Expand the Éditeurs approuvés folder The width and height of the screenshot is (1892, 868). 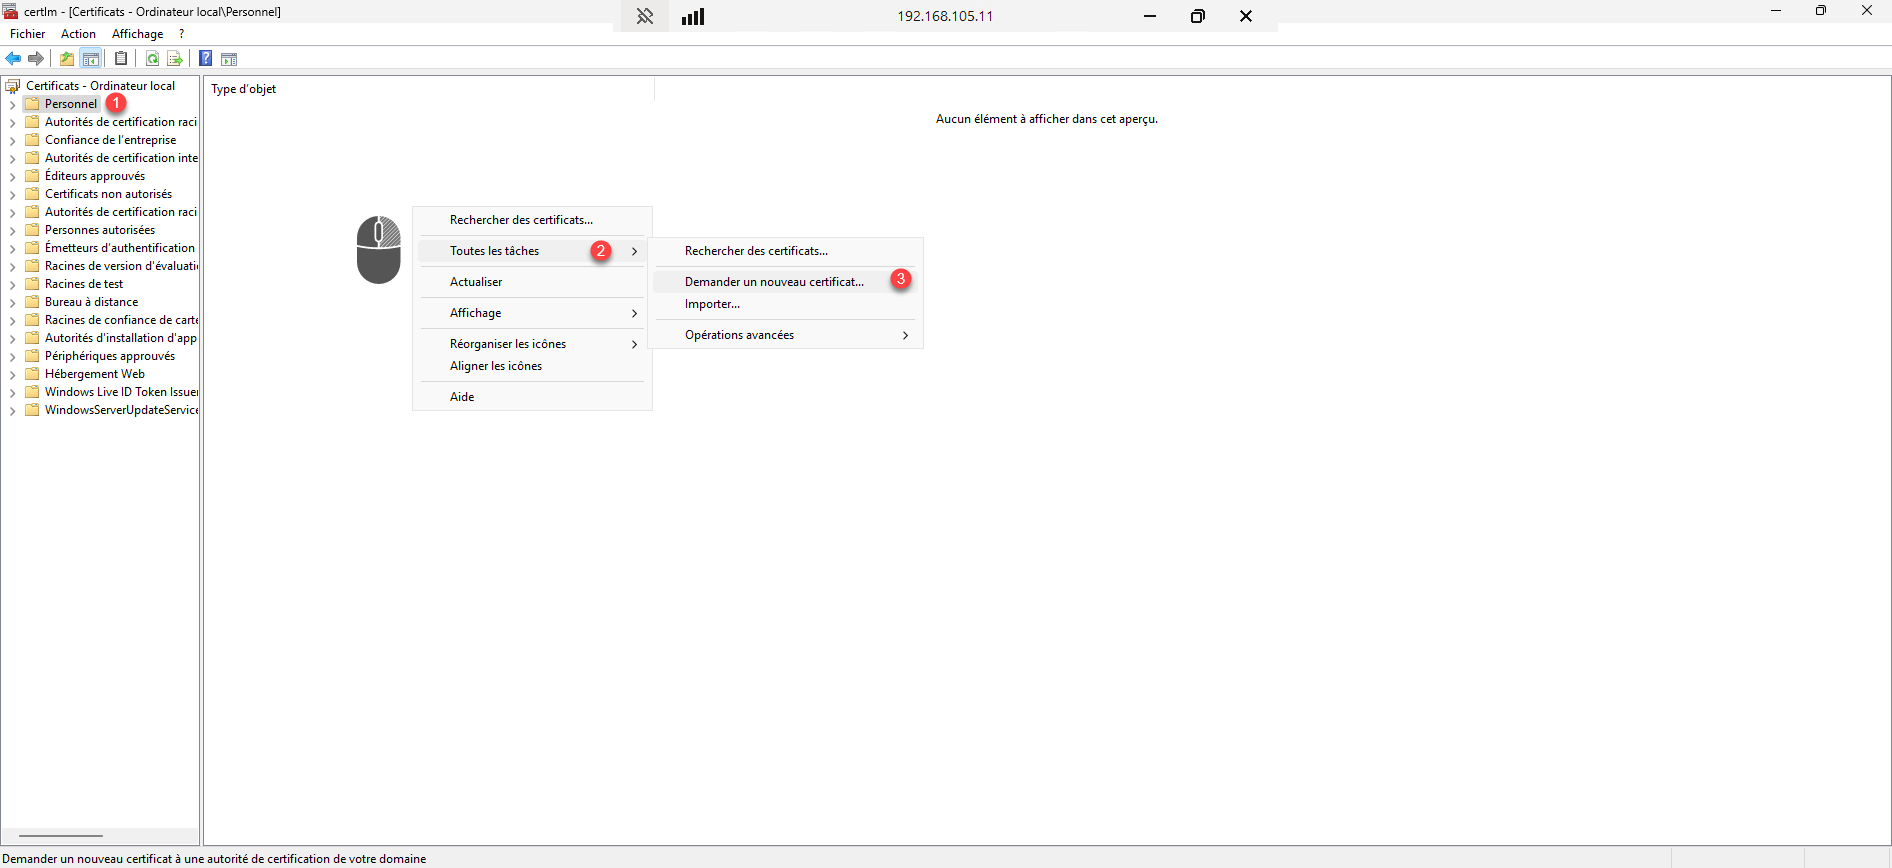tap(12, 176)
